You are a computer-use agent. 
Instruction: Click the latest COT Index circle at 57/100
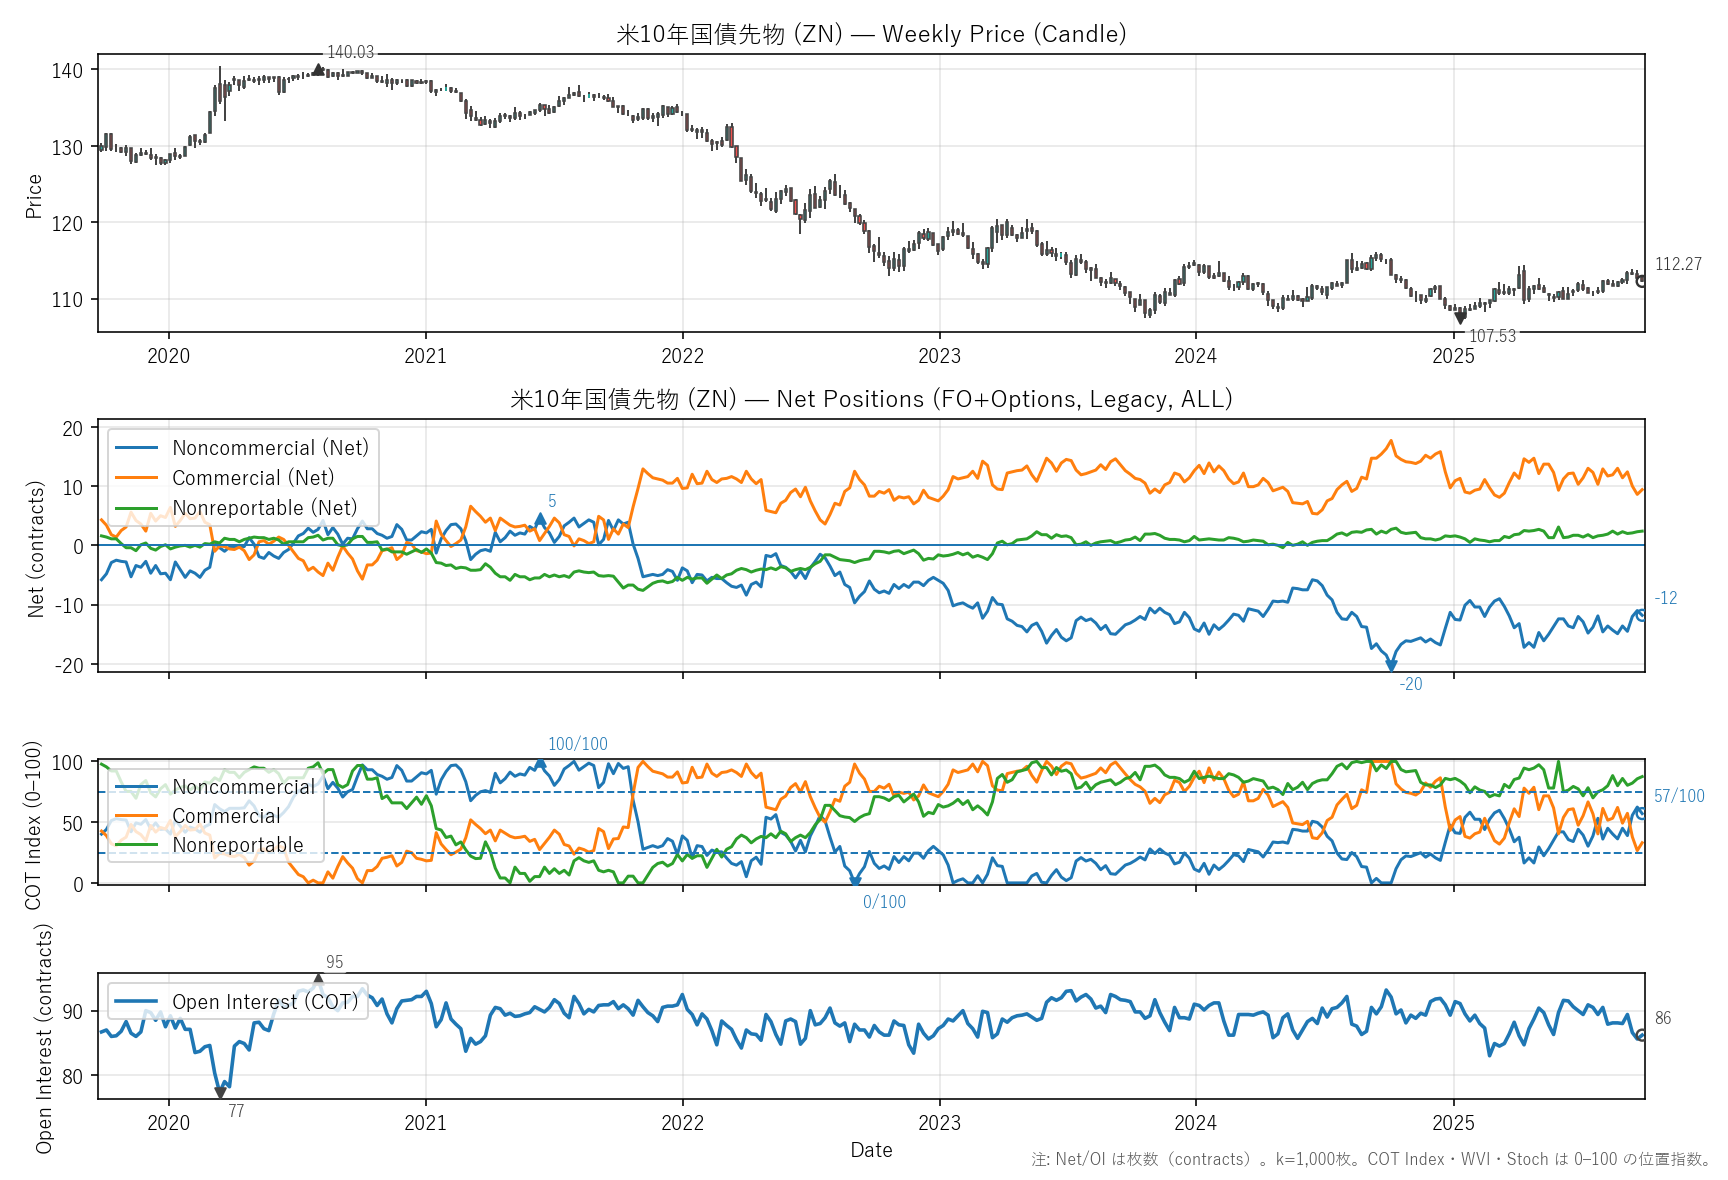pyautogui.click(x=1641, y=813)
